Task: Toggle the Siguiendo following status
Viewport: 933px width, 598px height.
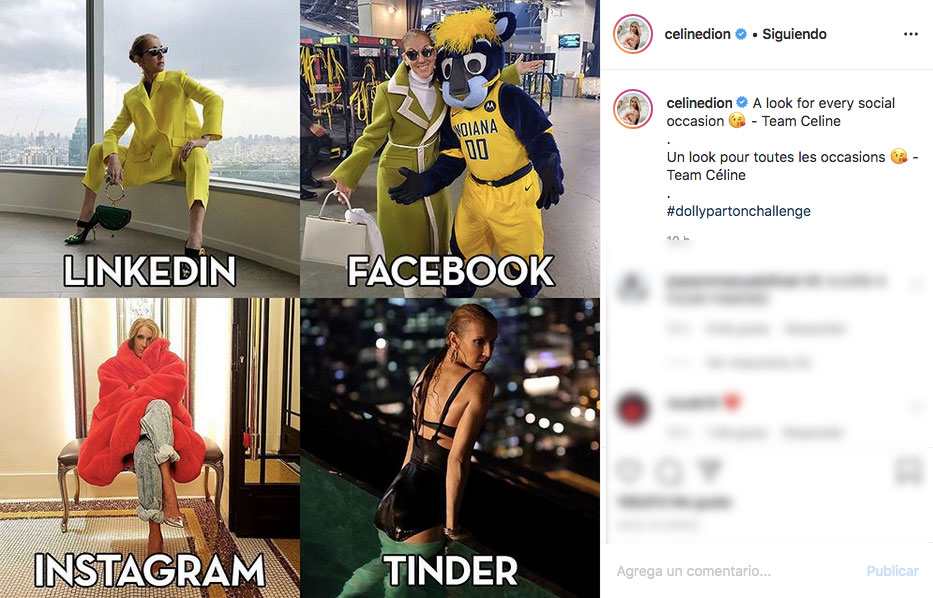Action: pyautogui.click(x=794, y=34)
